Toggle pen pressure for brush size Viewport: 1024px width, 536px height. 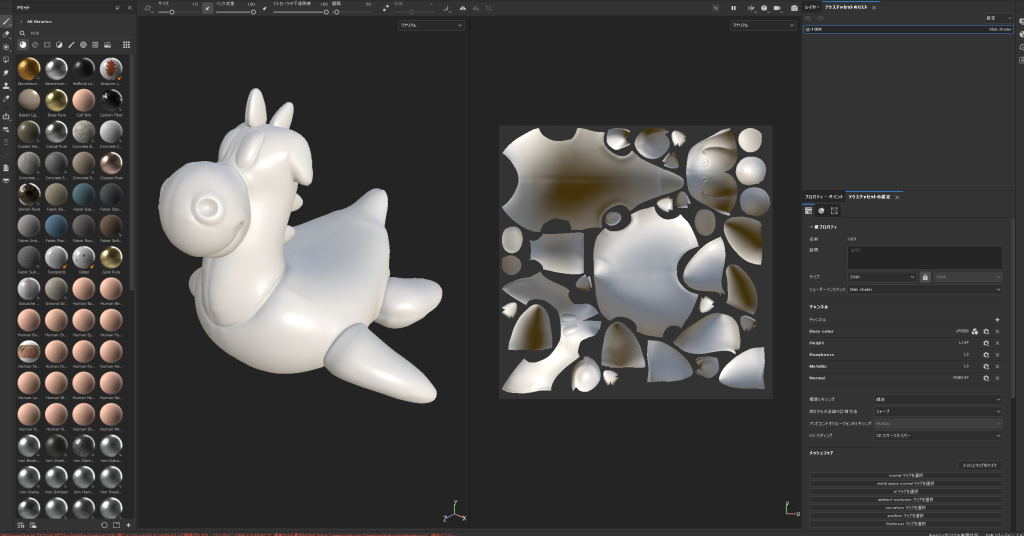(x=207, y=8)
